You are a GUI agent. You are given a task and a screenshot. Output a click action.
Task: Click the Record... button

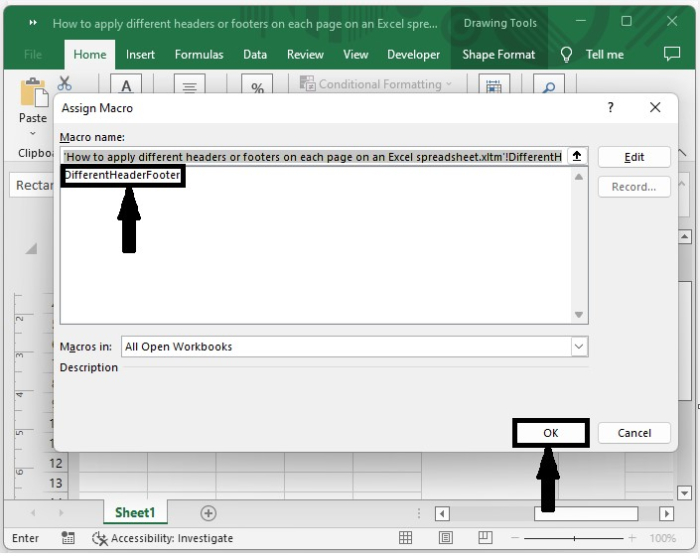pos(634,187)
